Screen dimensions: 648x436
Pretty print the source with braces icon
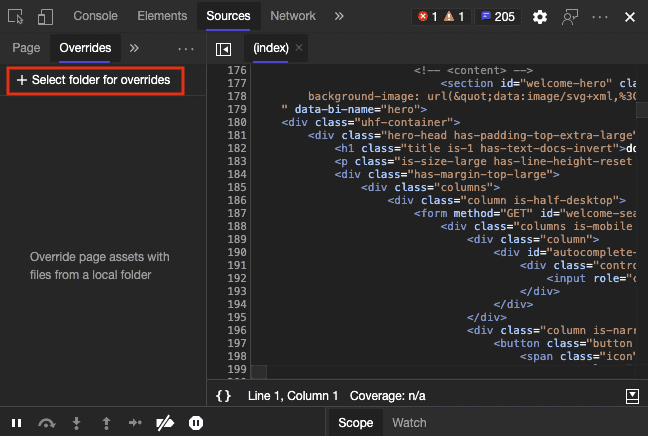223,396
